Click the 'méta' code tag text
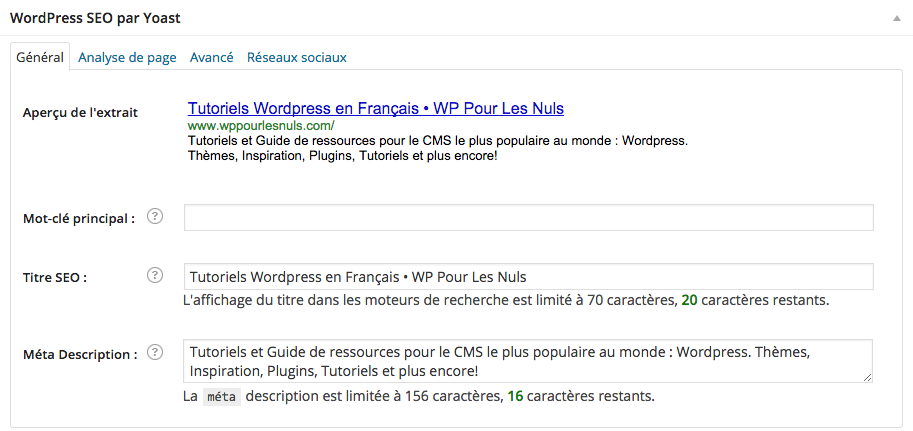Viewport: 913px width, 431px height. coord(222,397)
